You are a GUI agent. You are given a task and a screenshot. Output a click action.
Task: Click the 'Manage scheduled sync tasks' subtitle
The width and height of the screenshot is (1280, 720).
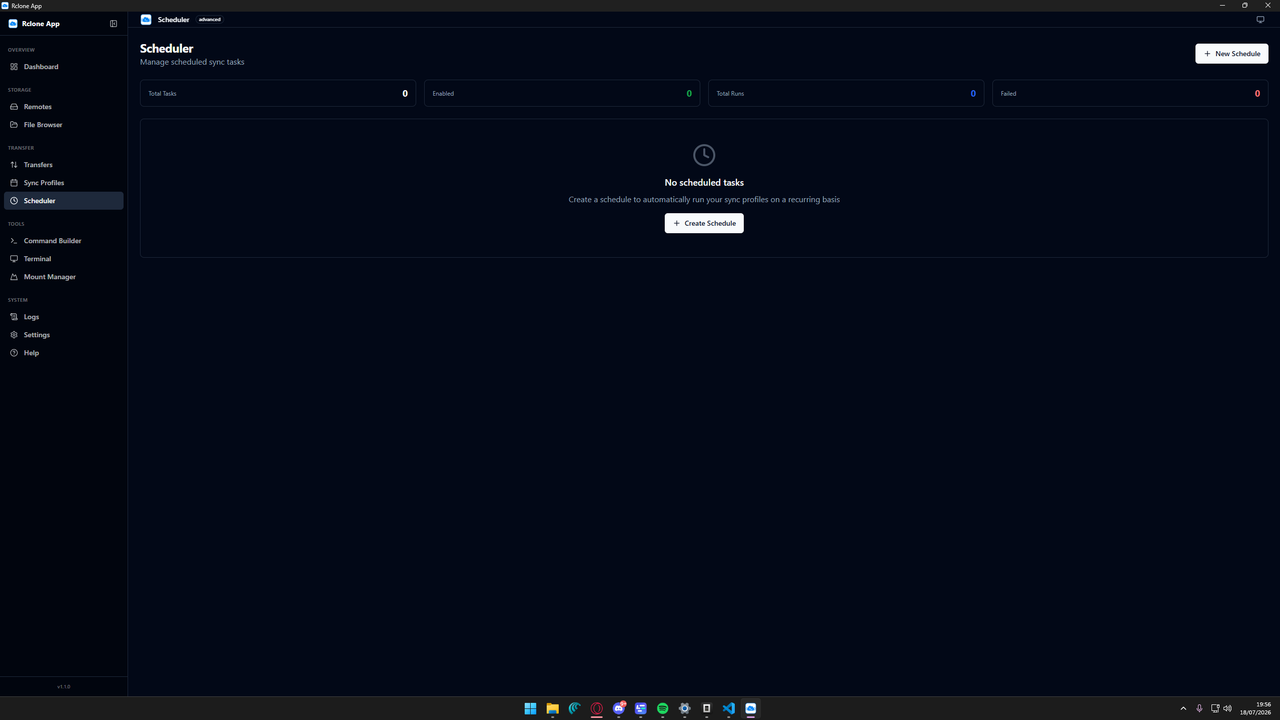pos(192,62)
